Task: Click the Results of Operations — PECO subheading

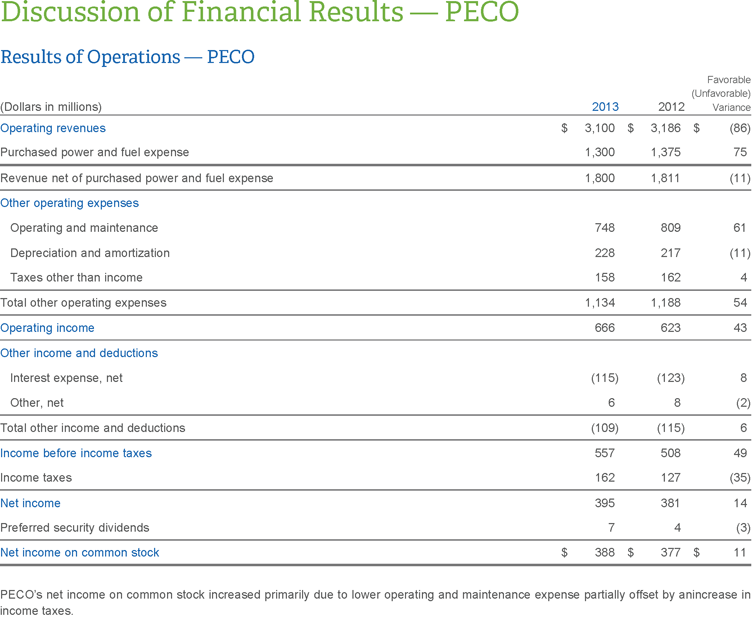Action: pos(127,57)
